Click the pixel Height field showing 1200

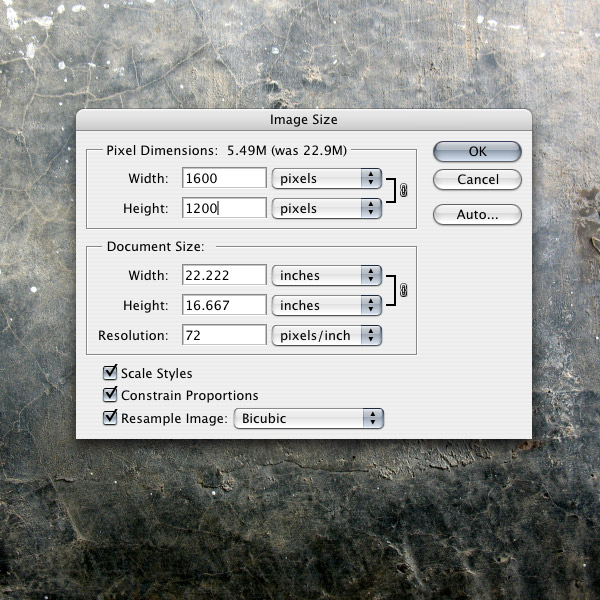coord(224,208)
